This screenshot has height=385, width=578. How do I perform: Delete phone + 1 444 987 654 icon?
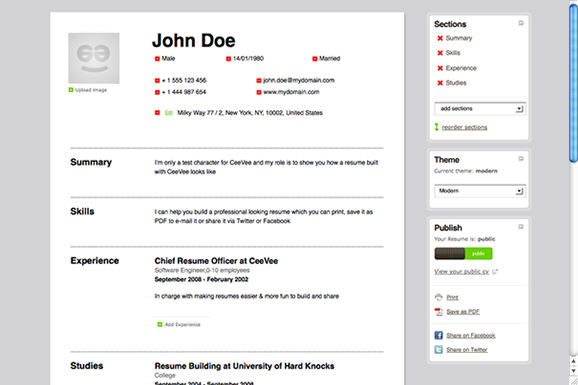(157, 92)
